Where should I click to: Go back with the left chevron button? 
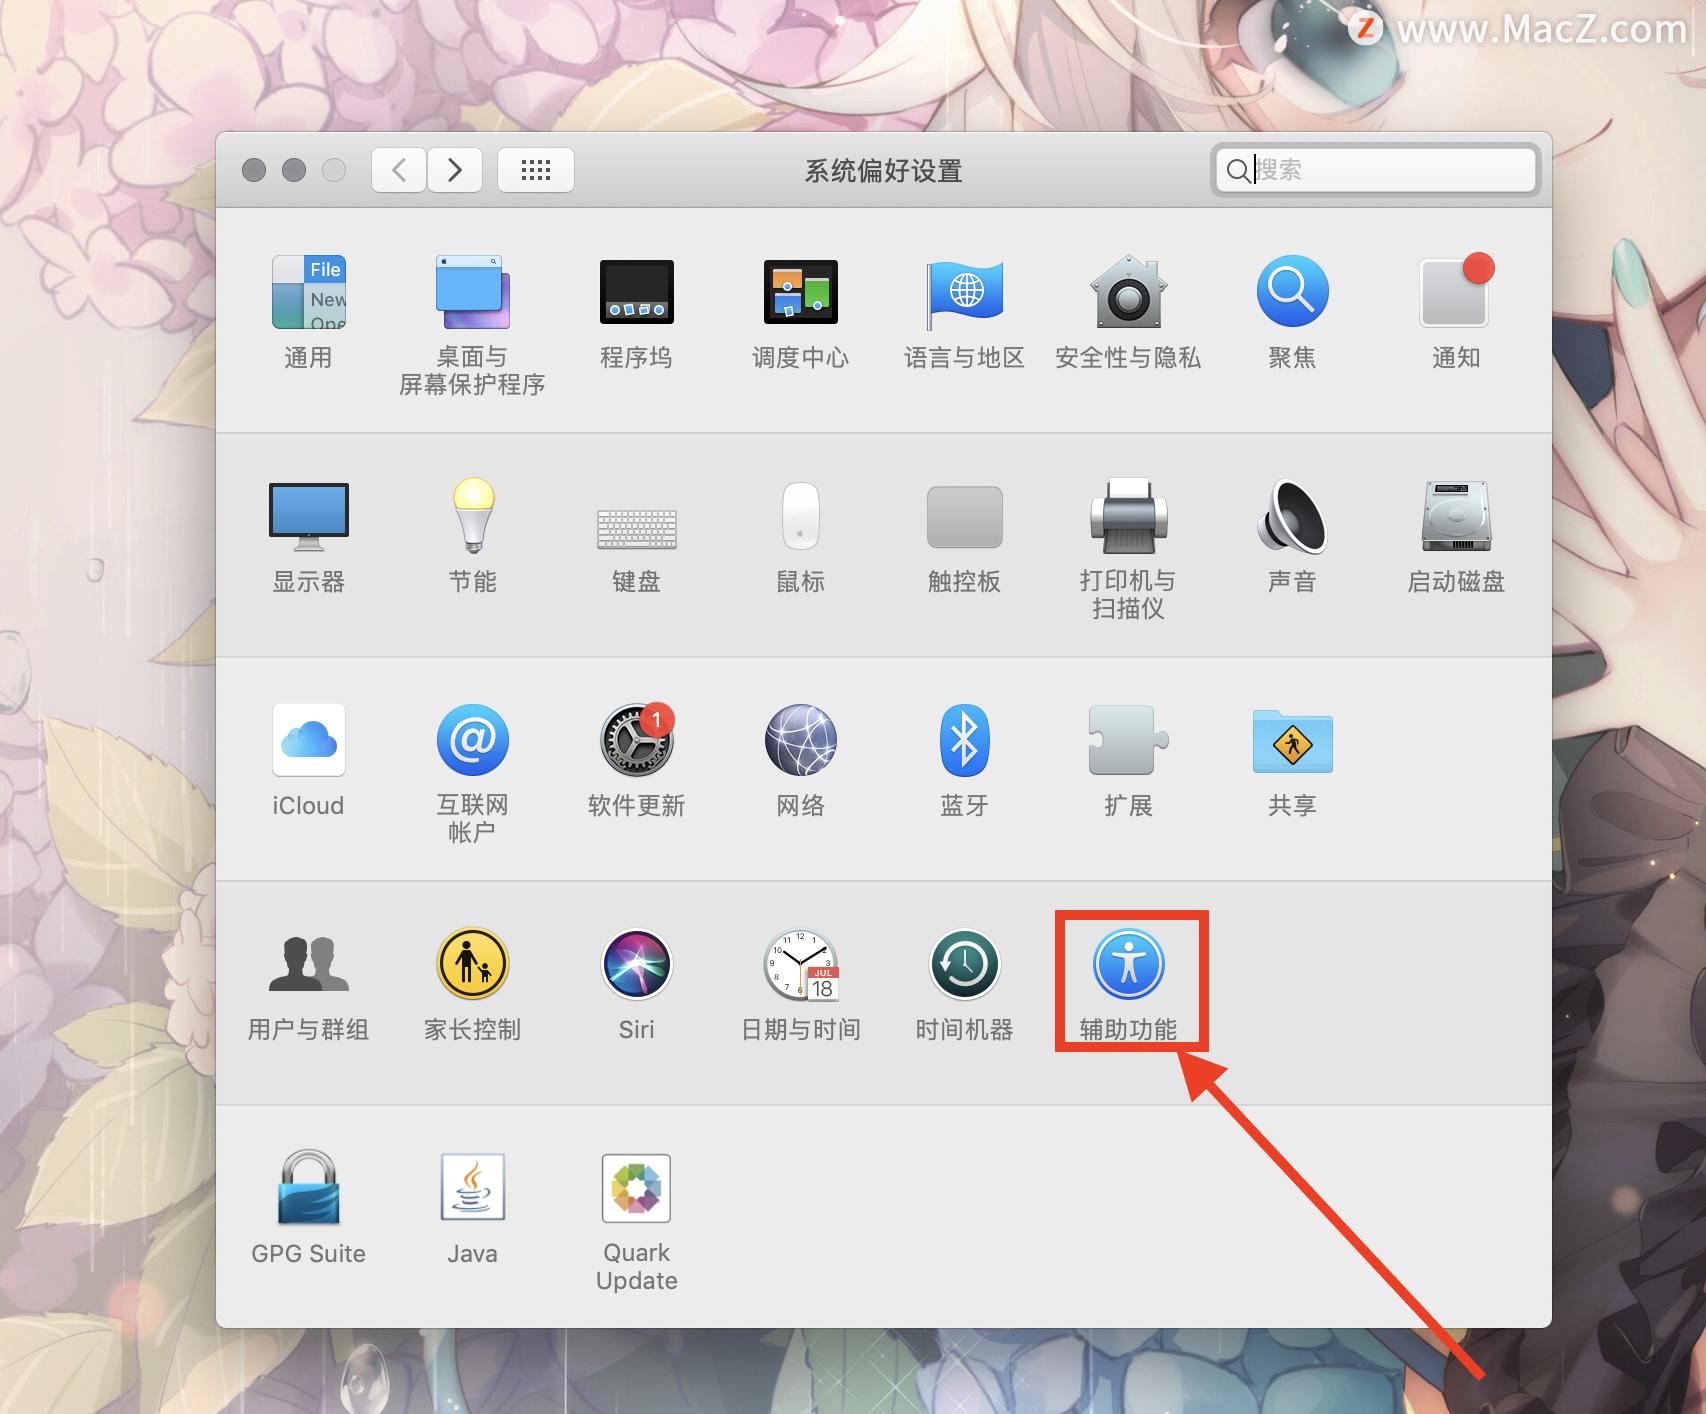pyautogui.click(x=399, y=170)
